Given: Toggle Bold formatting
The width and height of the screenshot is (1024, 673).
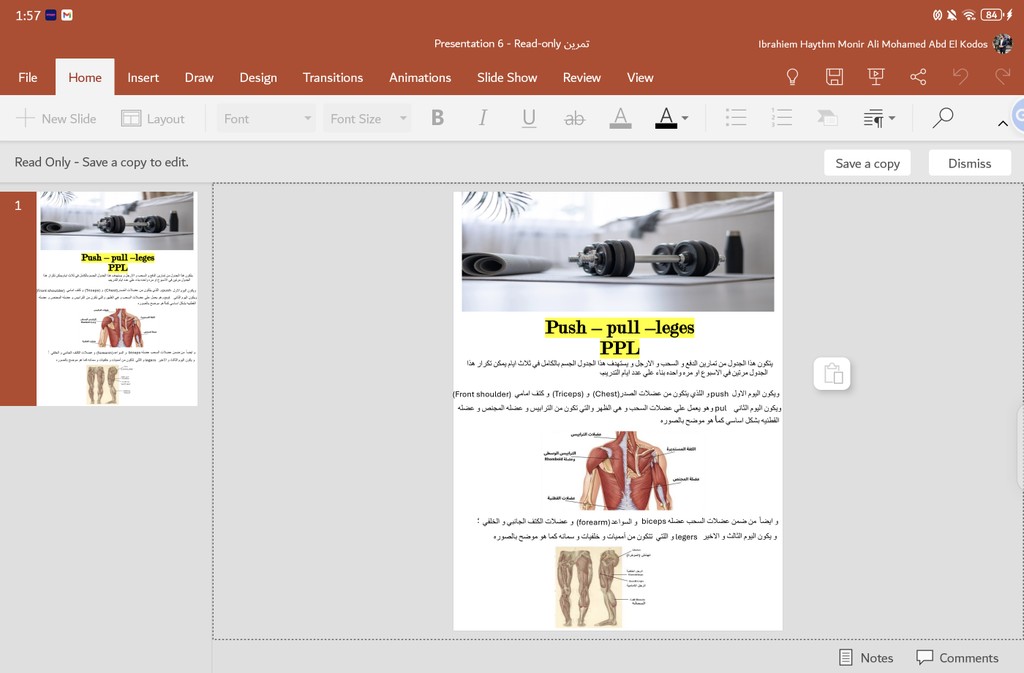Looking at the screenshot, I should [x=437, y=118].
